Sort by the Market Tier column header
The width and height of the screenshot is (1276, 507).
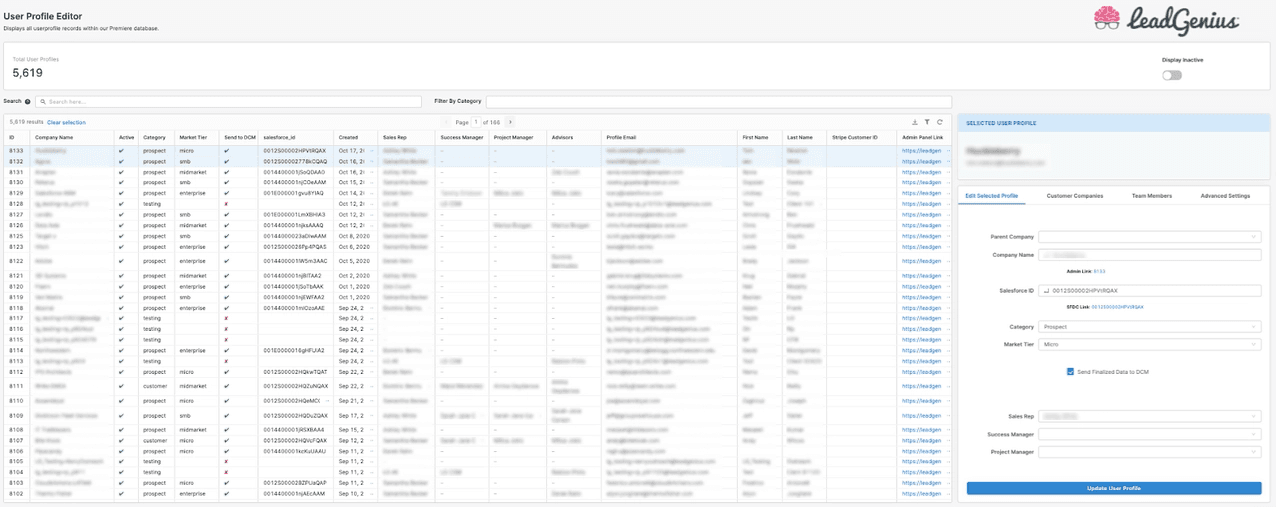click(x=193, y=137)
